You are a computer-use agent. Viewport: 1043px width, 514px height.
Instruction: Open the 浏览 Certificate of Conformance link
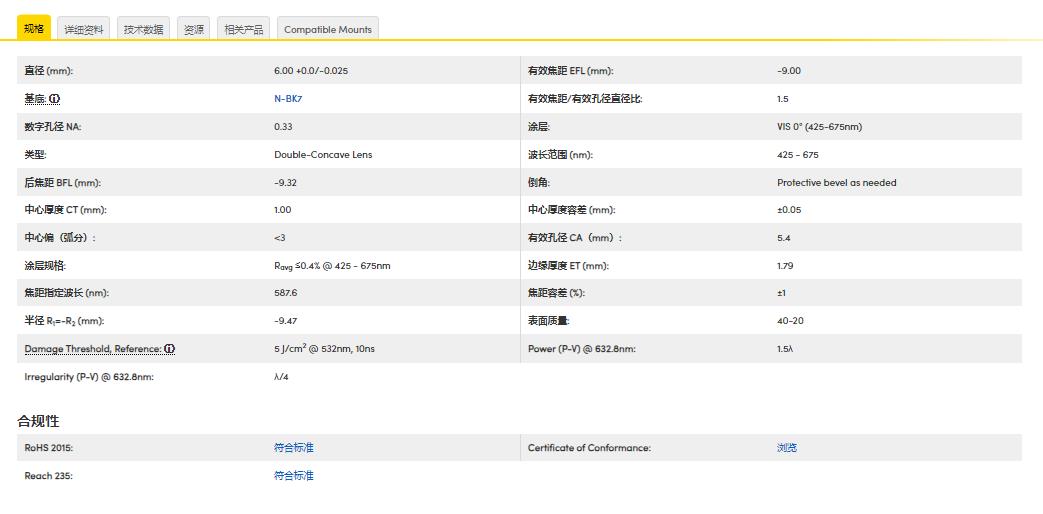[787, 448]
